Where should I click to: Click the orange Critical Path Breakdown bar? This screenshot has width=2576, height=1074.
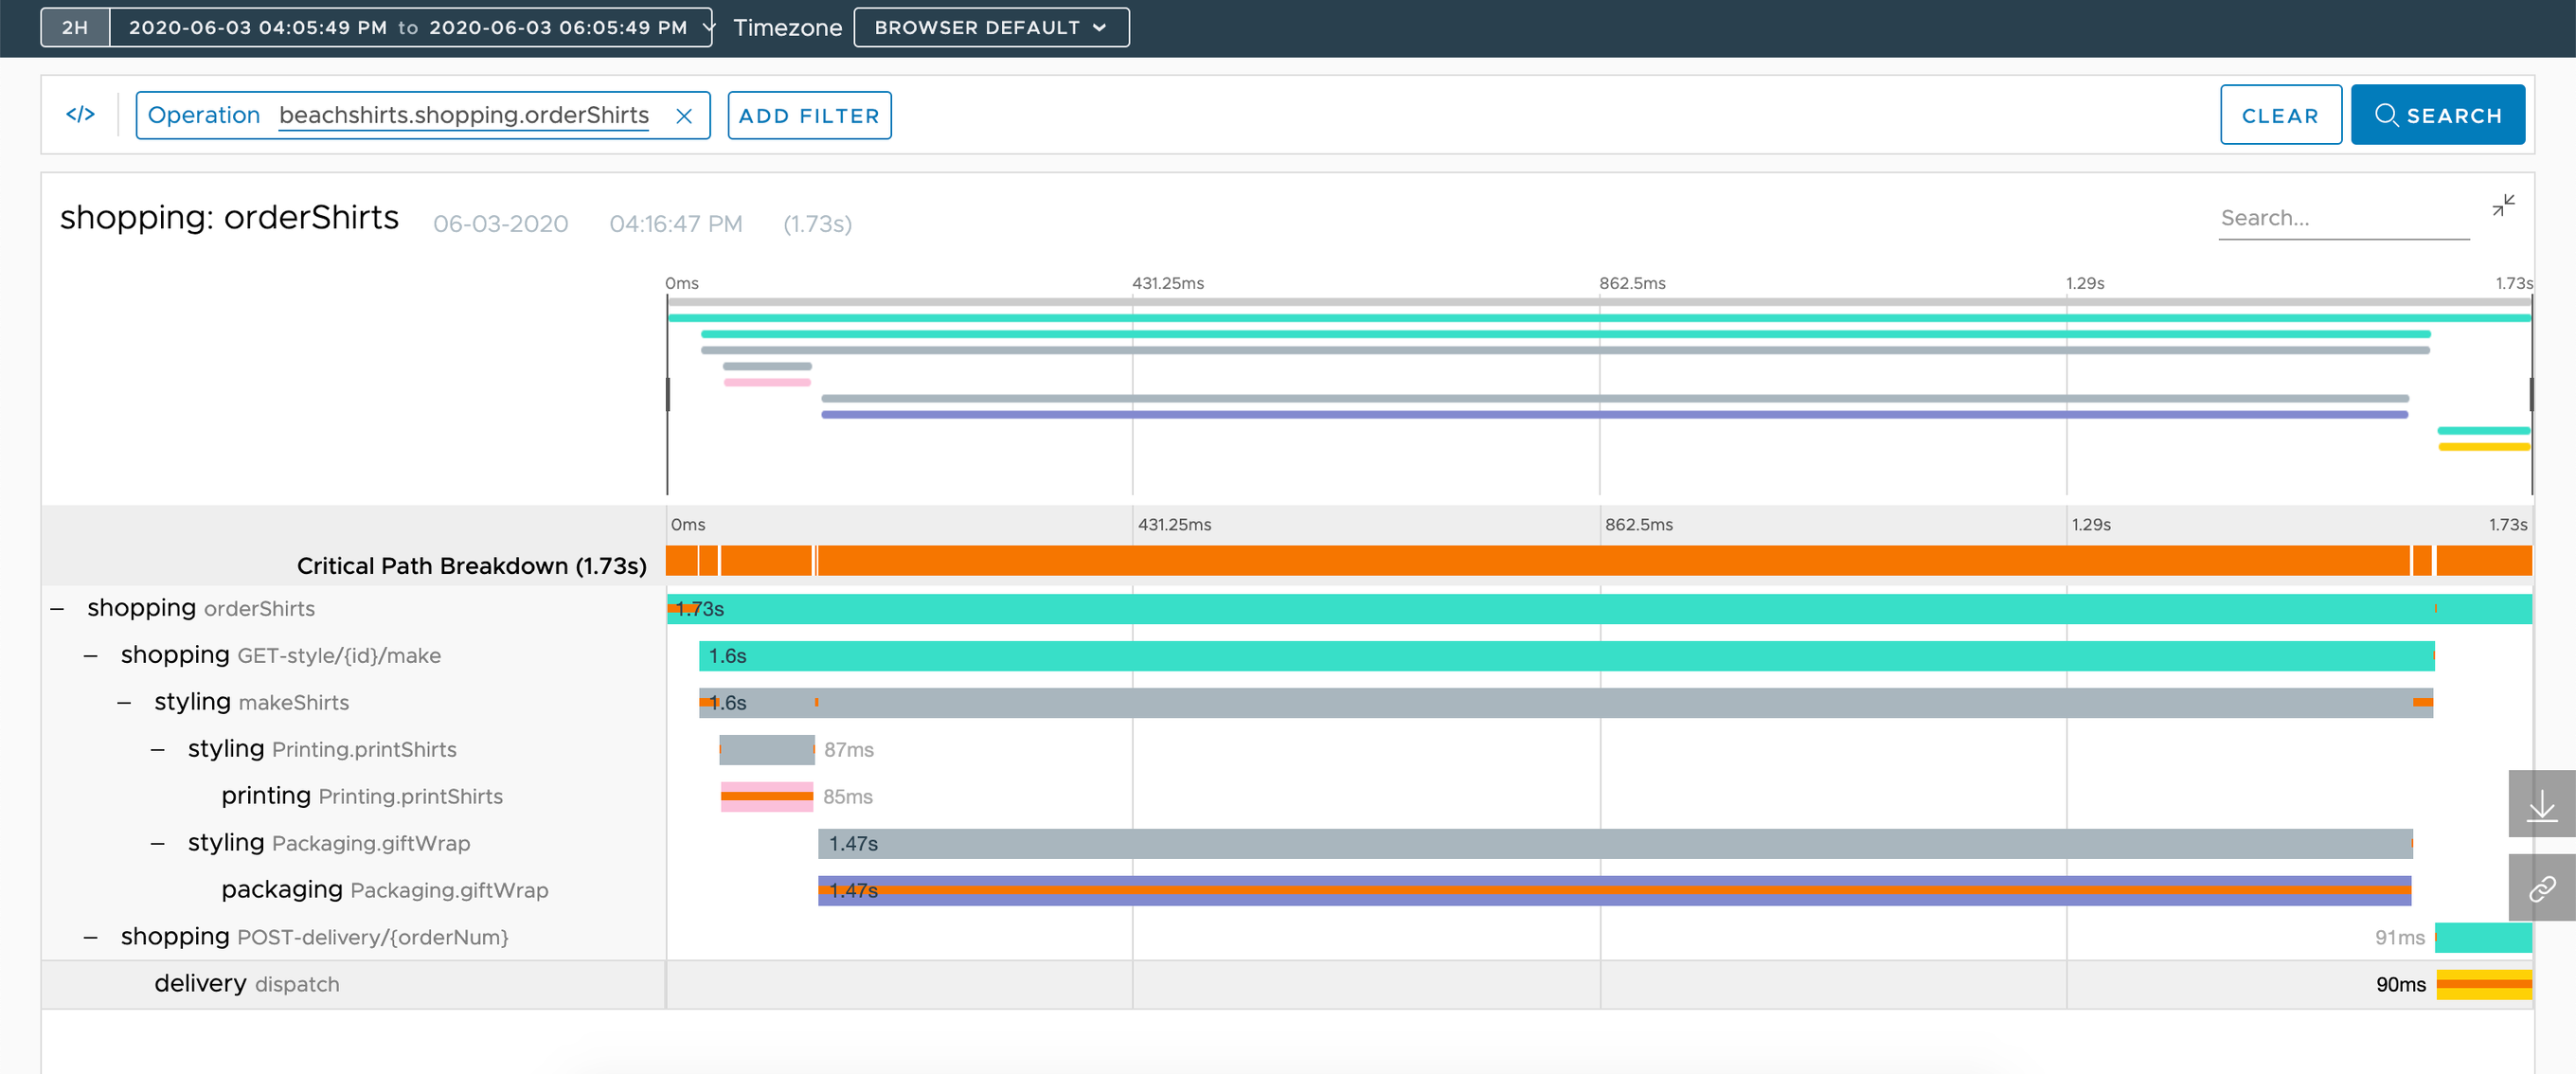point(1599,560)
